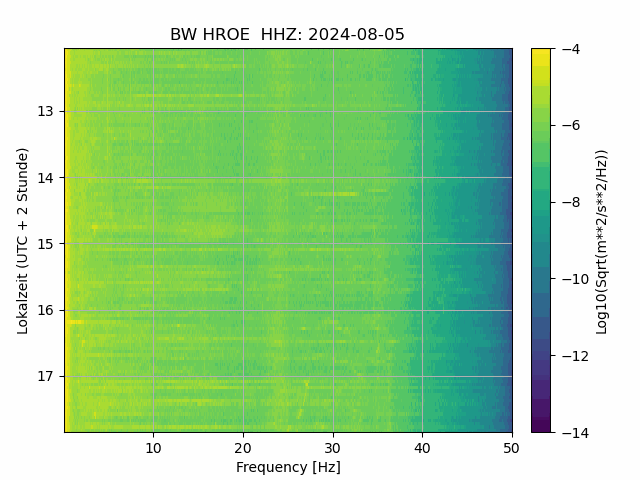This screenshot has width=640, height=480.
Task: Click the x-axis tick label '20'
Action: 243,449
